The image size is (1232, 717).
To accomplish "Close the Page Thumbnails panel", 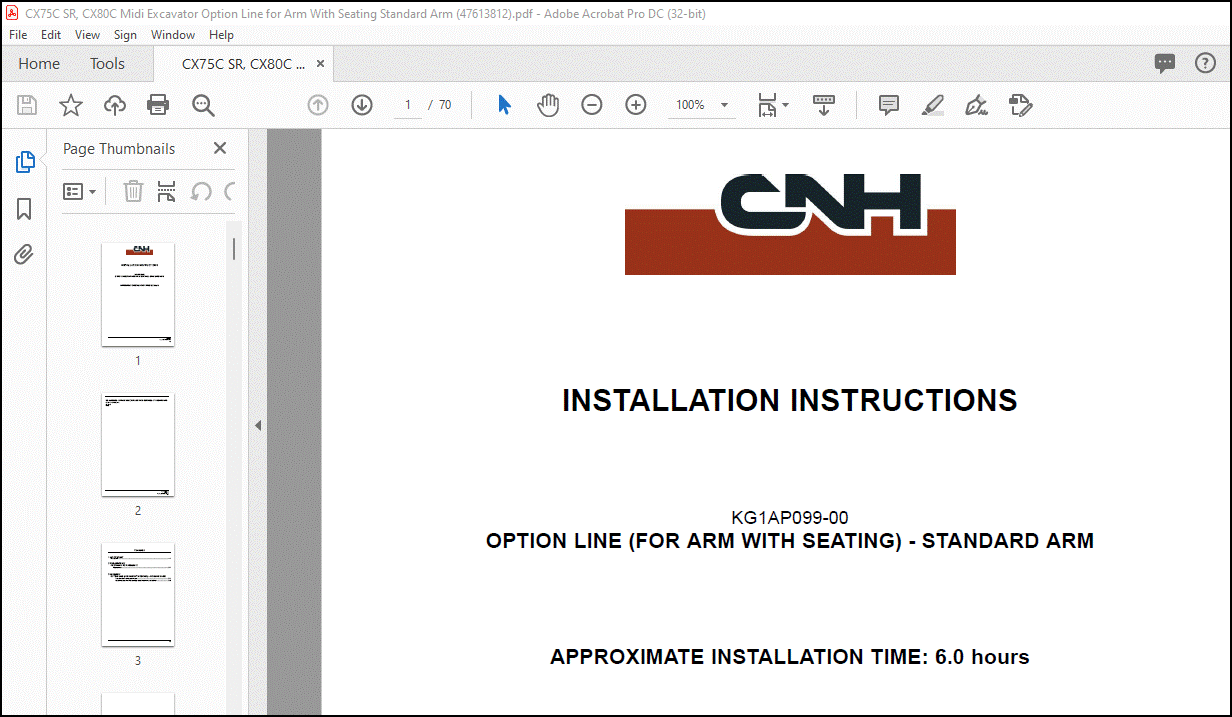I will [220, 148].
